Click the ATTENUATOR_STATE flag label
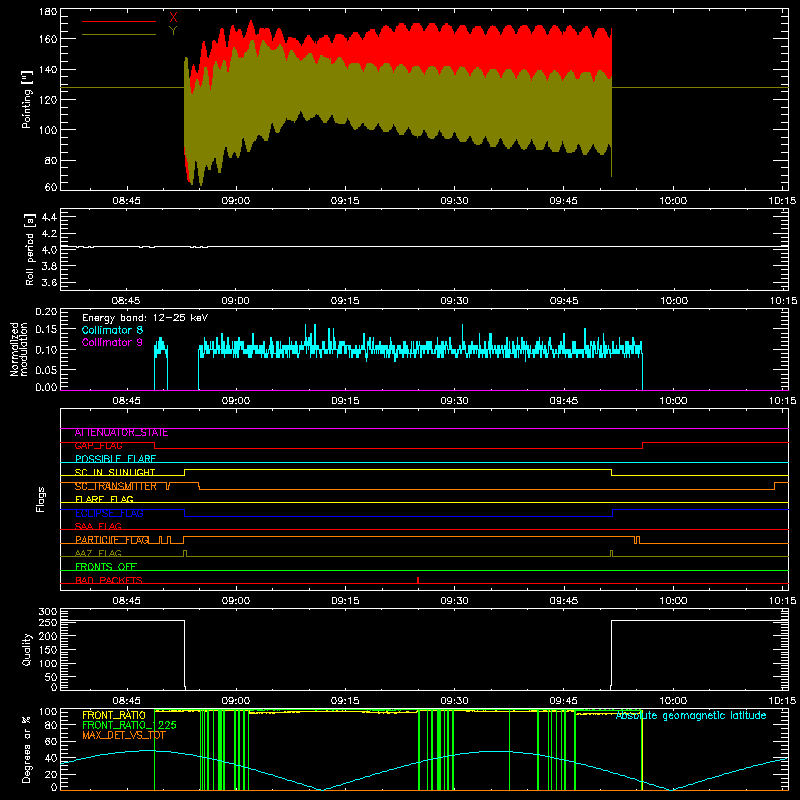Viewport: 800px width, 800px height. tap(121, 433)
